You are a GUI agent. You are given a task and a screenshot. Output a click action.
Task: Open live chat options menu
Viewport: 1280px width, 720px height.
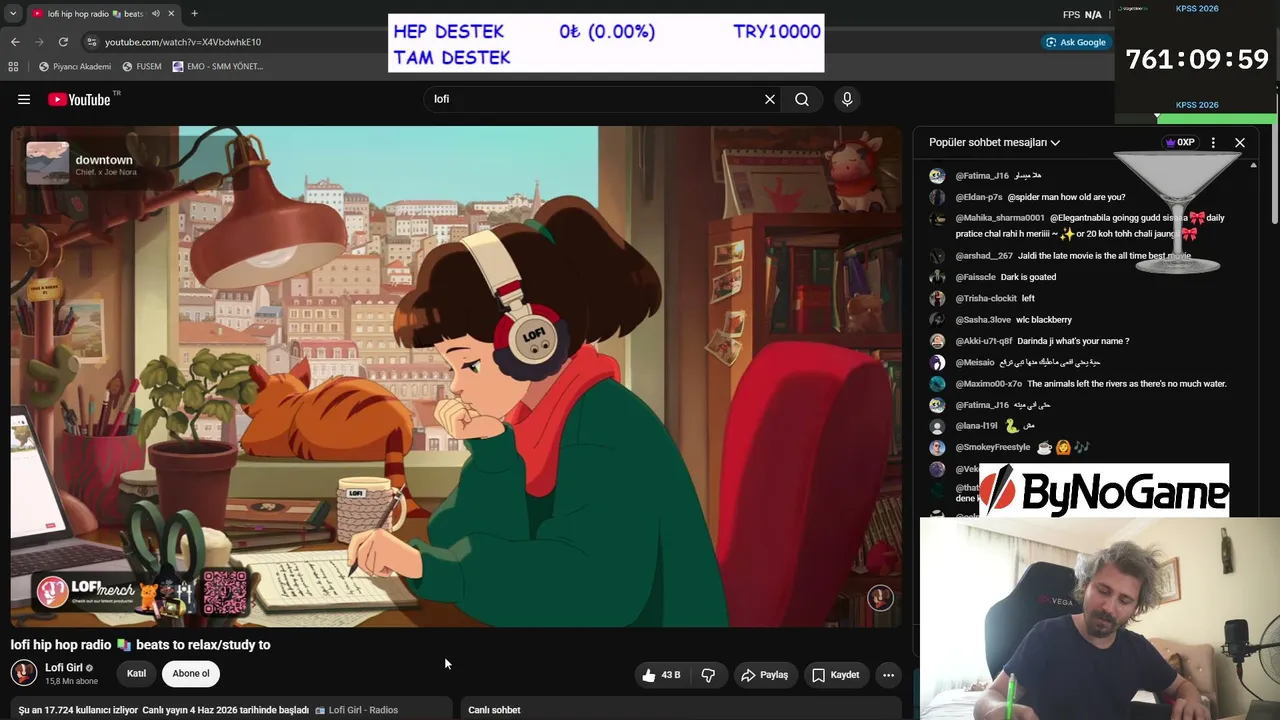tap(1213, 142)
